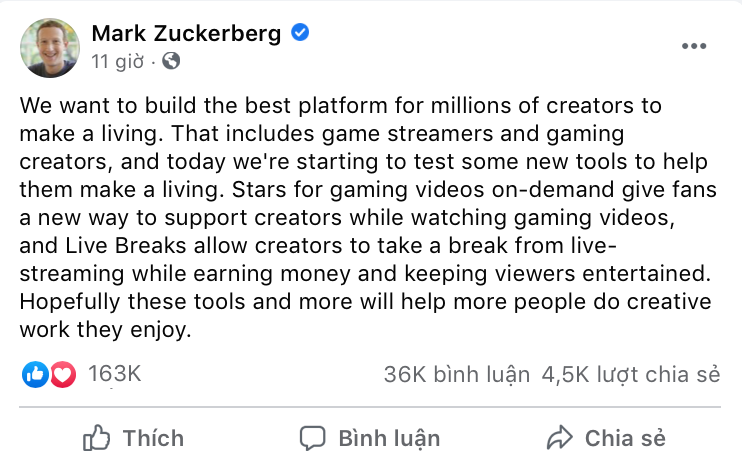Click the speech bubble comment icon

313,438
